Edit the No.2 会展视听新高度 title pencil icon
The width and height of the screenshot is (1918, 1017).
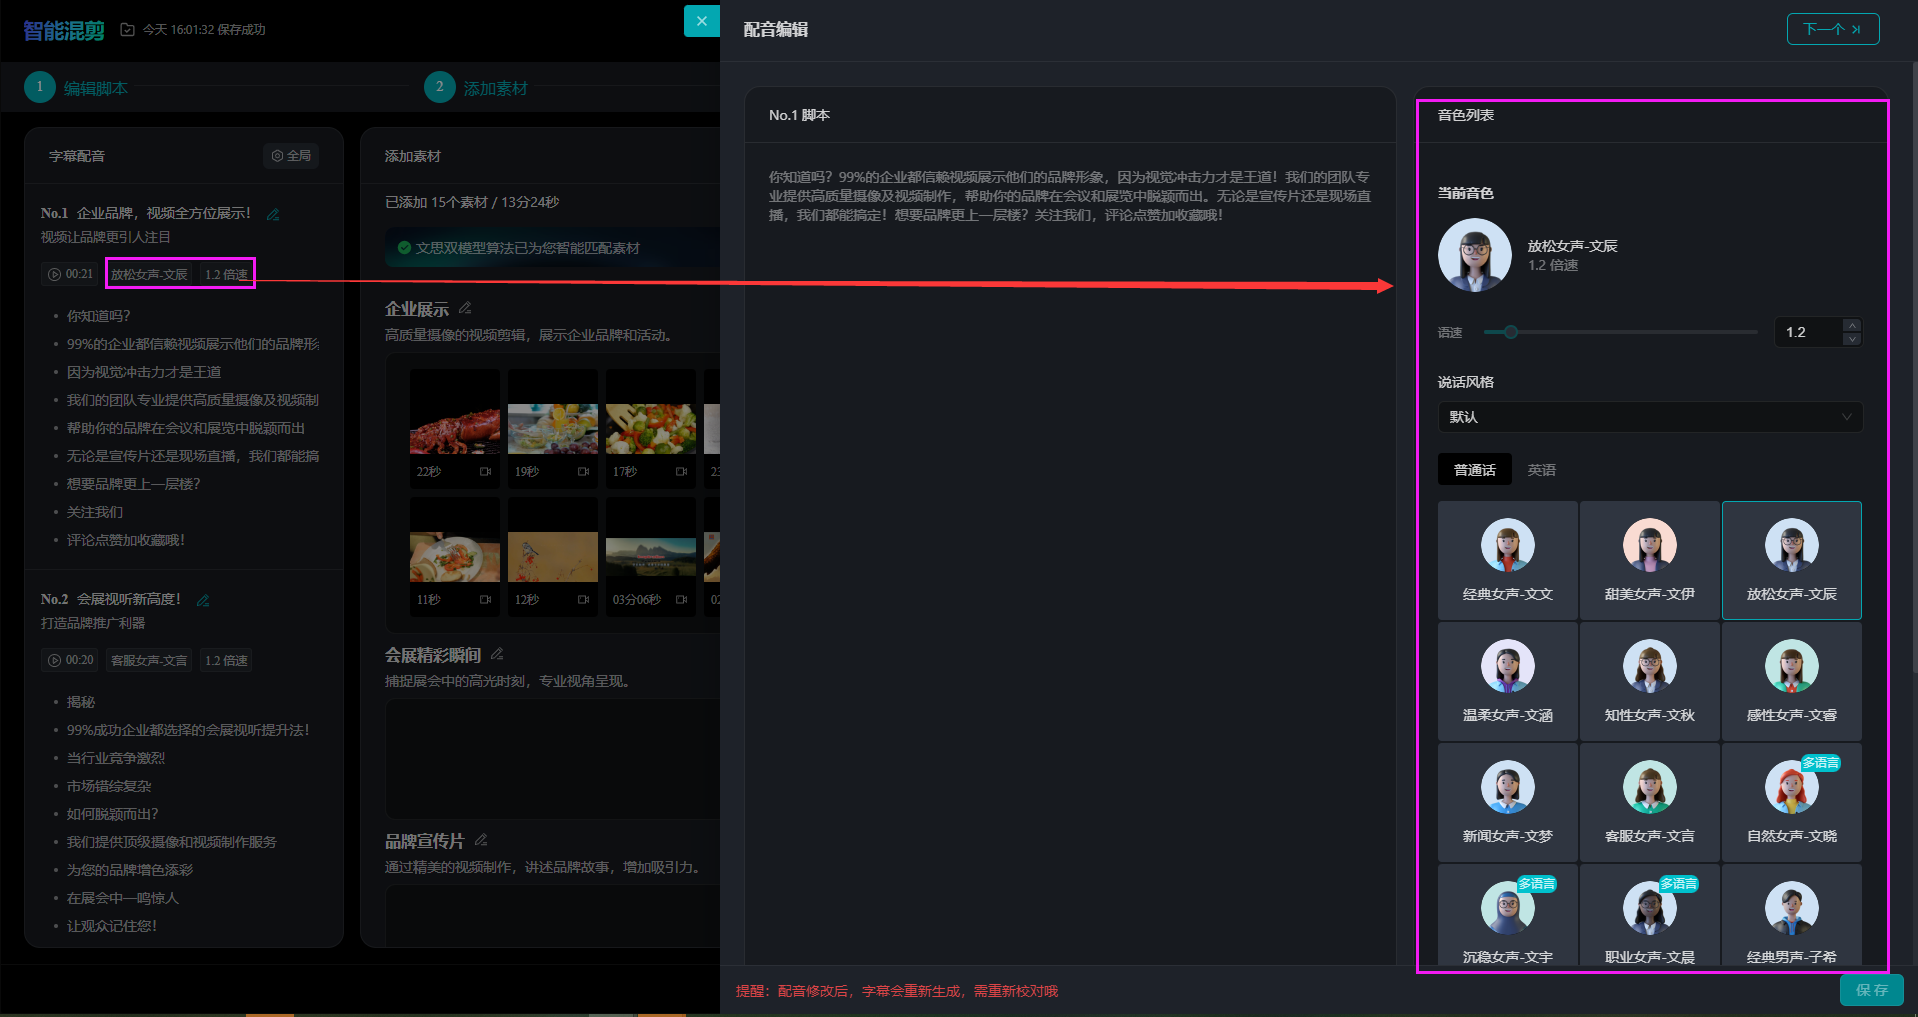click(203, 600)
